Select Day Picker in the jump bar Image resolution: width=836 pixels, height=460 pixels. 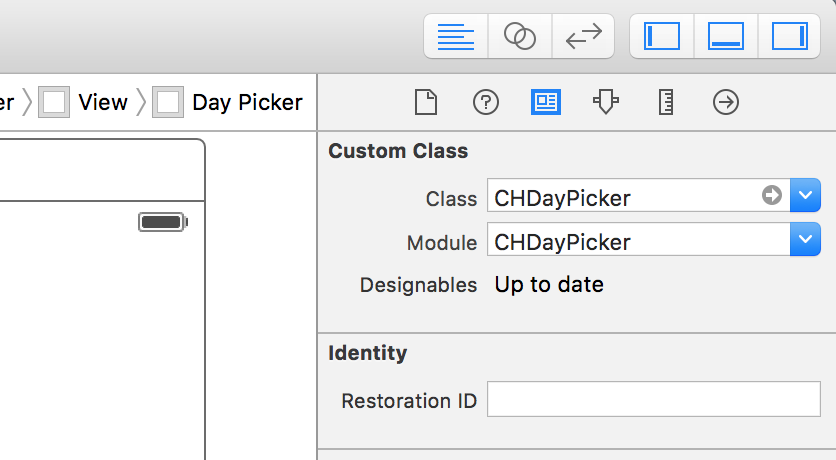point(247,102)
